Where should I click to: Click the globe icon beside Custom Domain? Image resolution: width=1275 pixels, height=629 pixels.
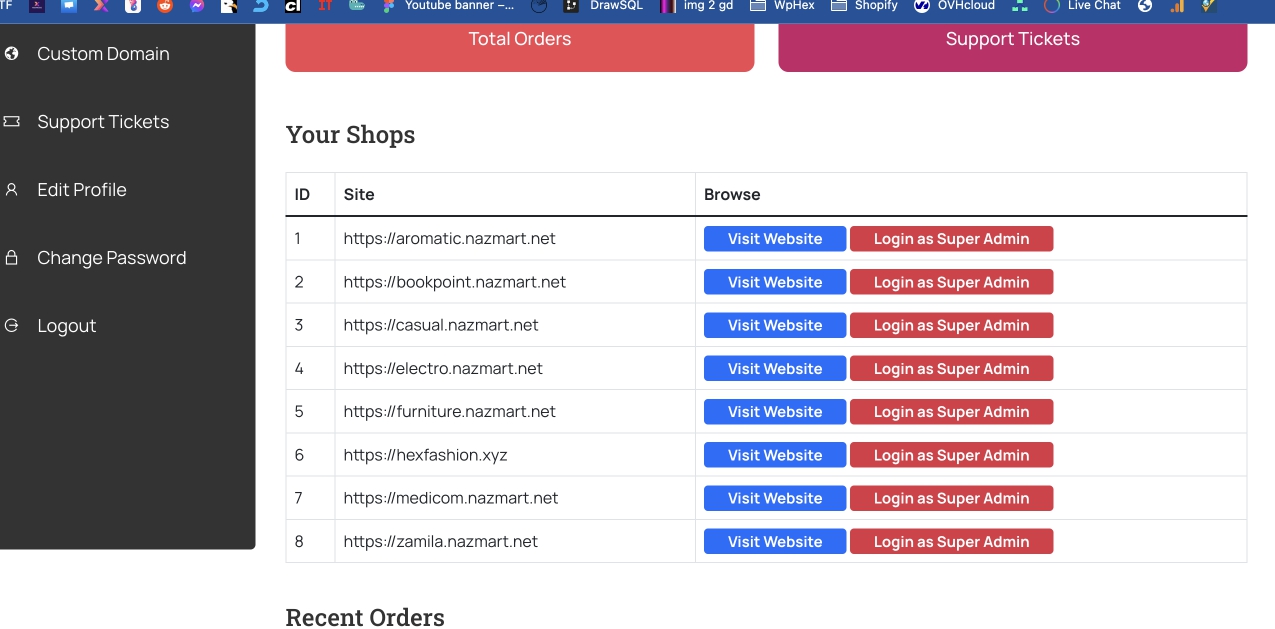point(12,53)
